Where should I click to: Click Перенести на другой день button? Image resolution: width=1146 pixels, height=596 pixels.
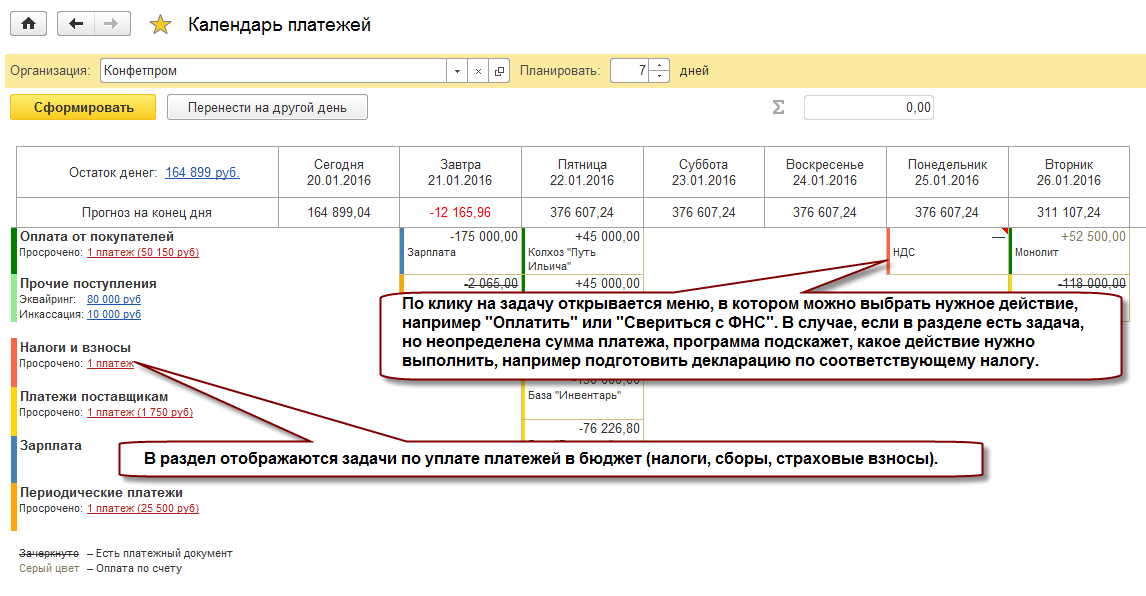(x=267, y=107)
